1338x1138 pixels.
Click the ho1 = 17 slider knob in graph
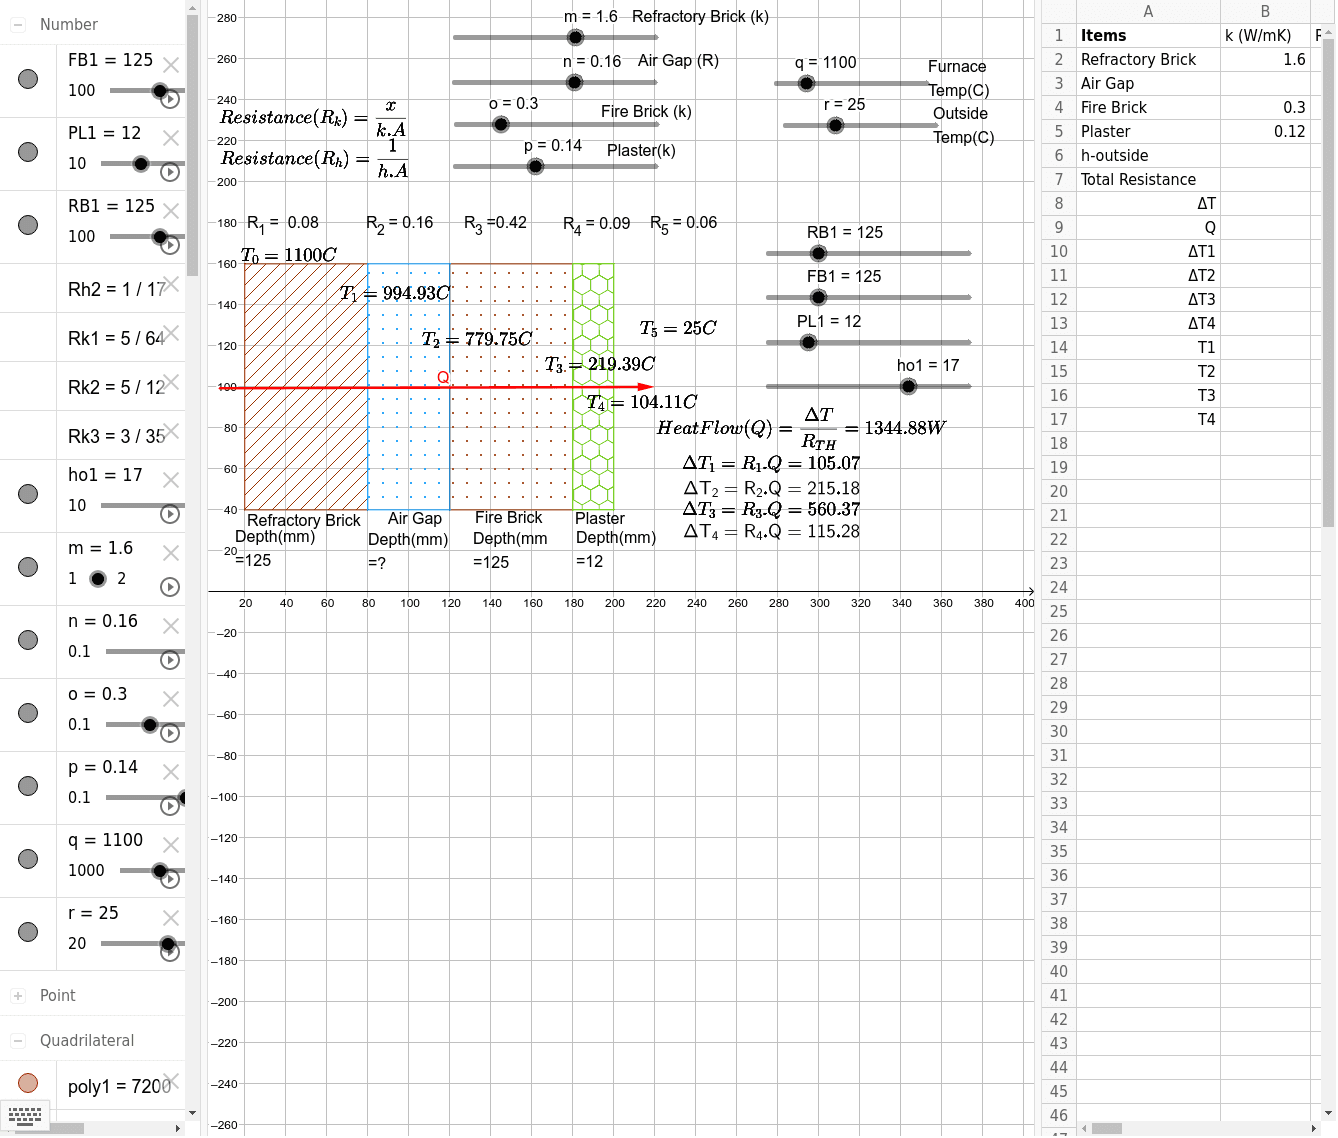(908, 386)
